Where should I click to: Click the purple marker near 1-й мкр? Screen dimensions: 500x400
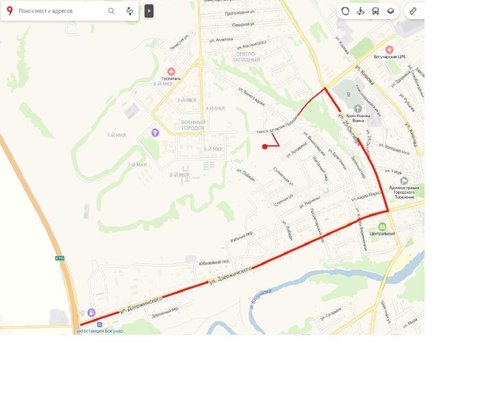click(155, 133)
